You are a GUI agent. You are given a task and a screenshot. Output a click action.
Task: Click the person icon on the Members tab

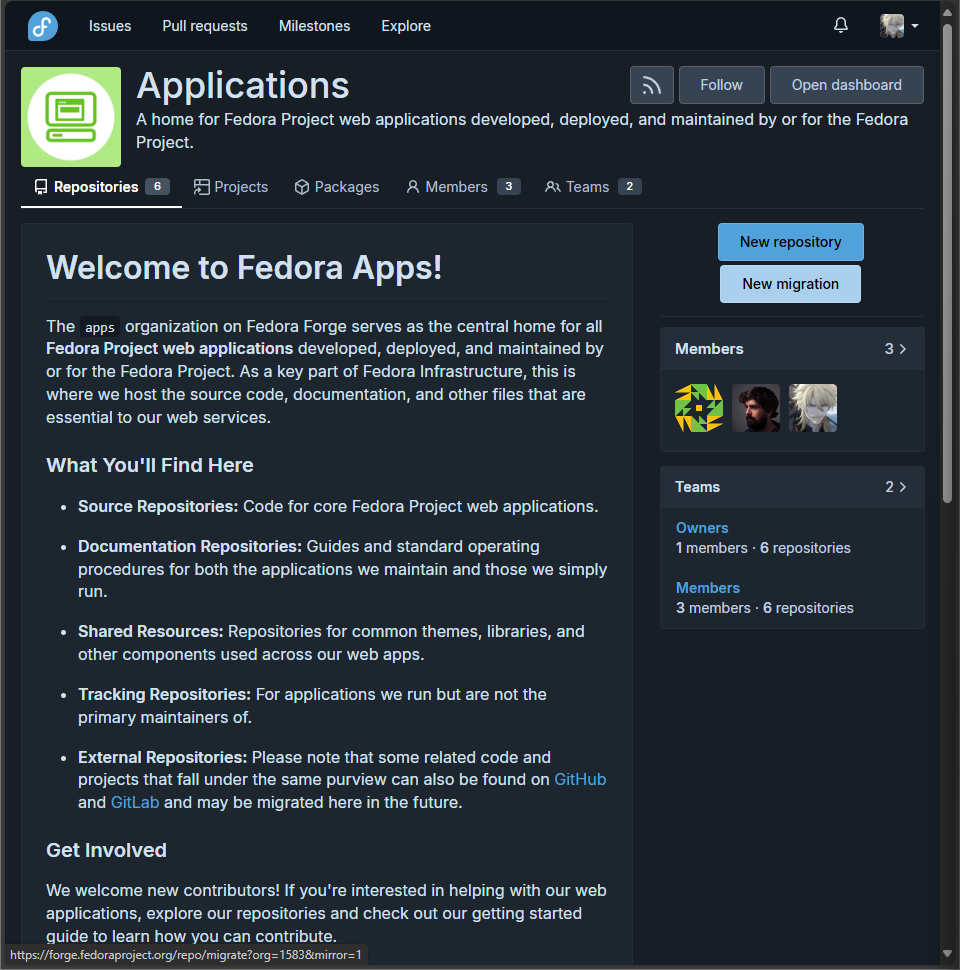click(413, 187)
